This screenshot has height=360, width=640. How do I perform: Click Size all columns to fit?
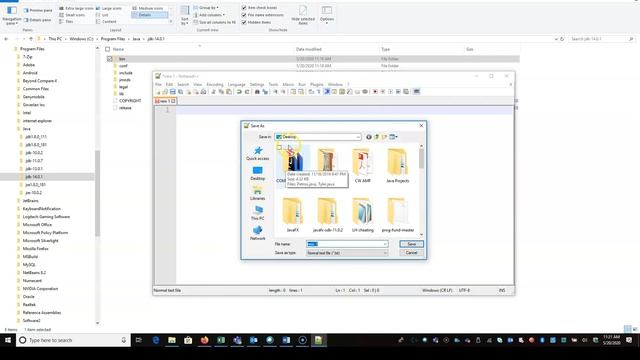pos(215,22)
